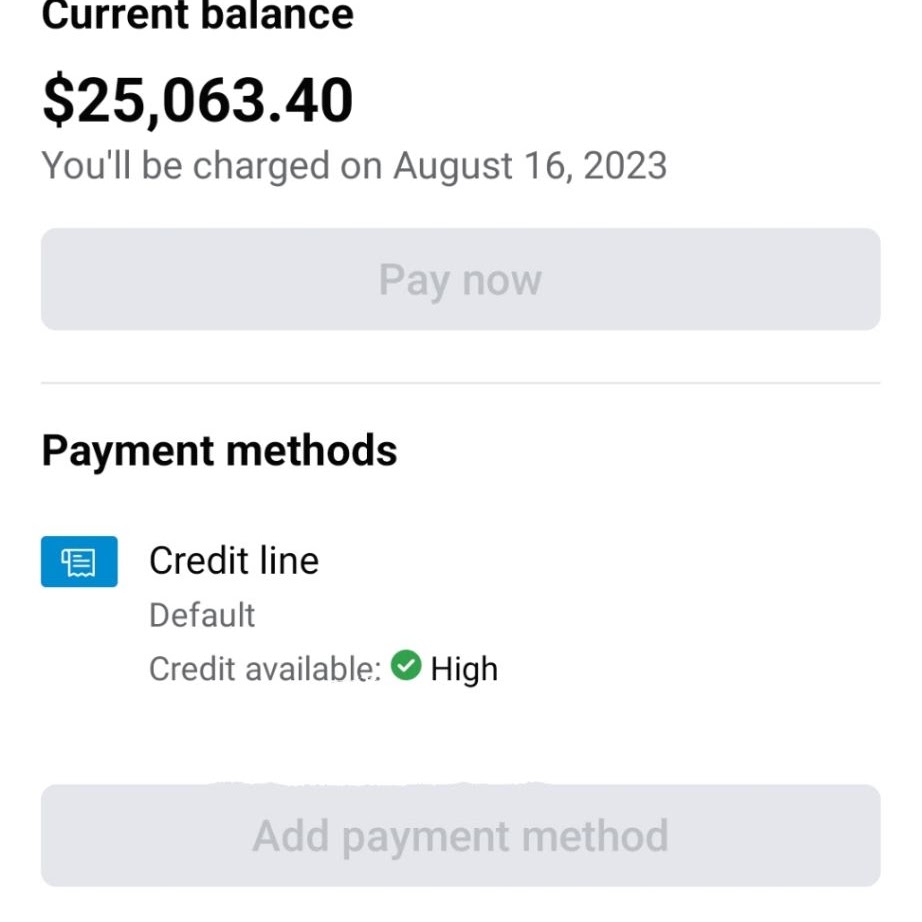Click the Payment methods section heading
Viewport: 922px width, 922px height.
[x=219, y=451]
